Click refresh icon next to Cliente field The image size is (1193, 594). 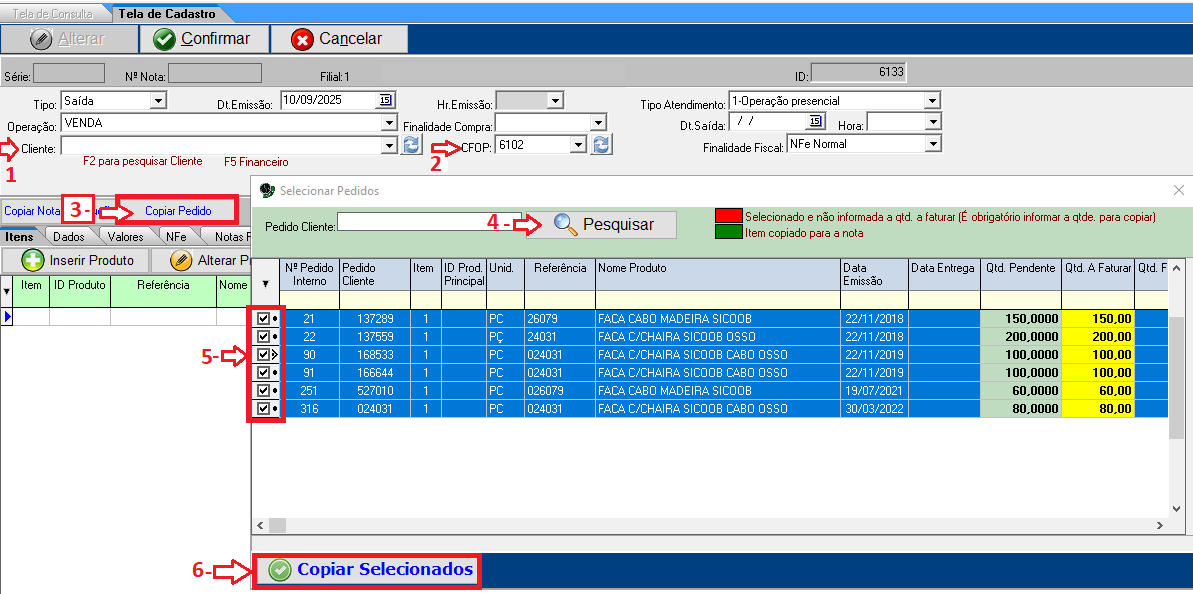pyautogui.click(x=412, y=145)
